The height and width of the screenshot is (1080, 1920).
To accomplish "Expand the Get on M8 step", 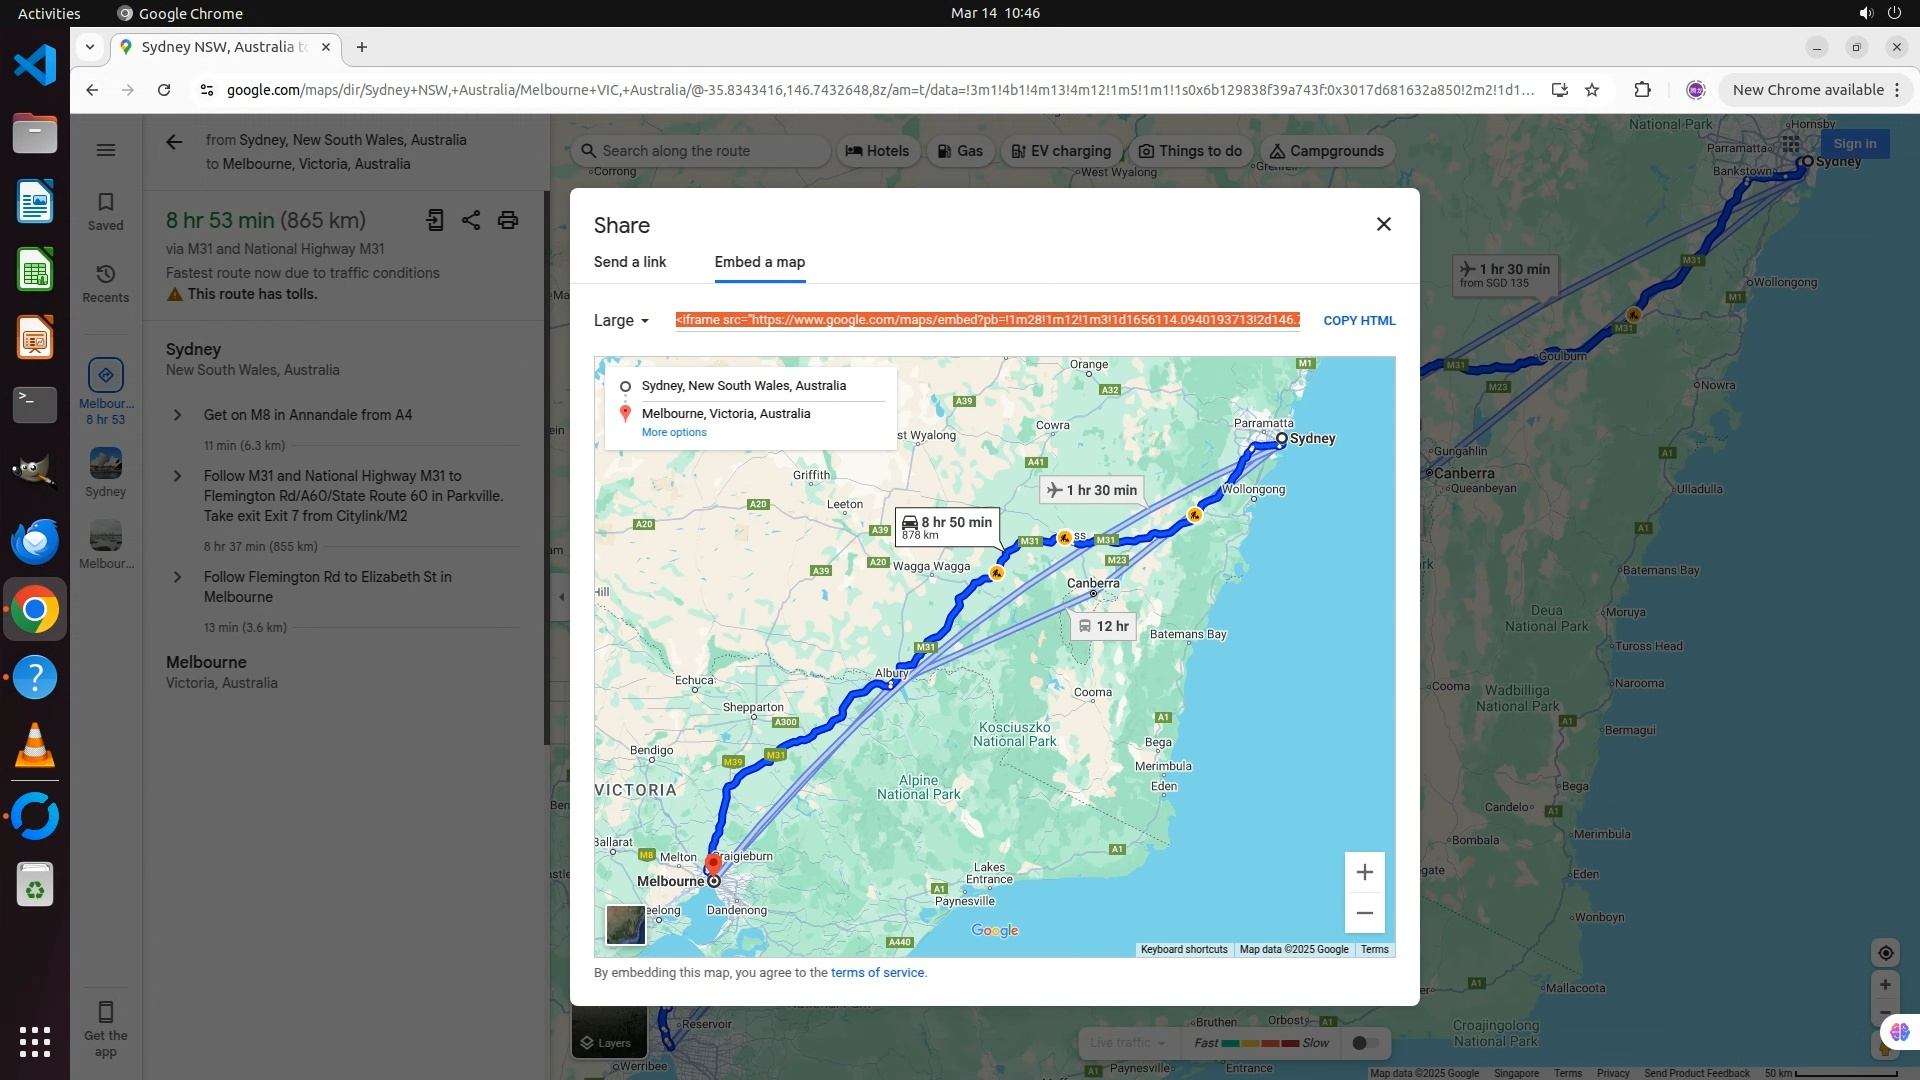I will click(x=177, y=415).
